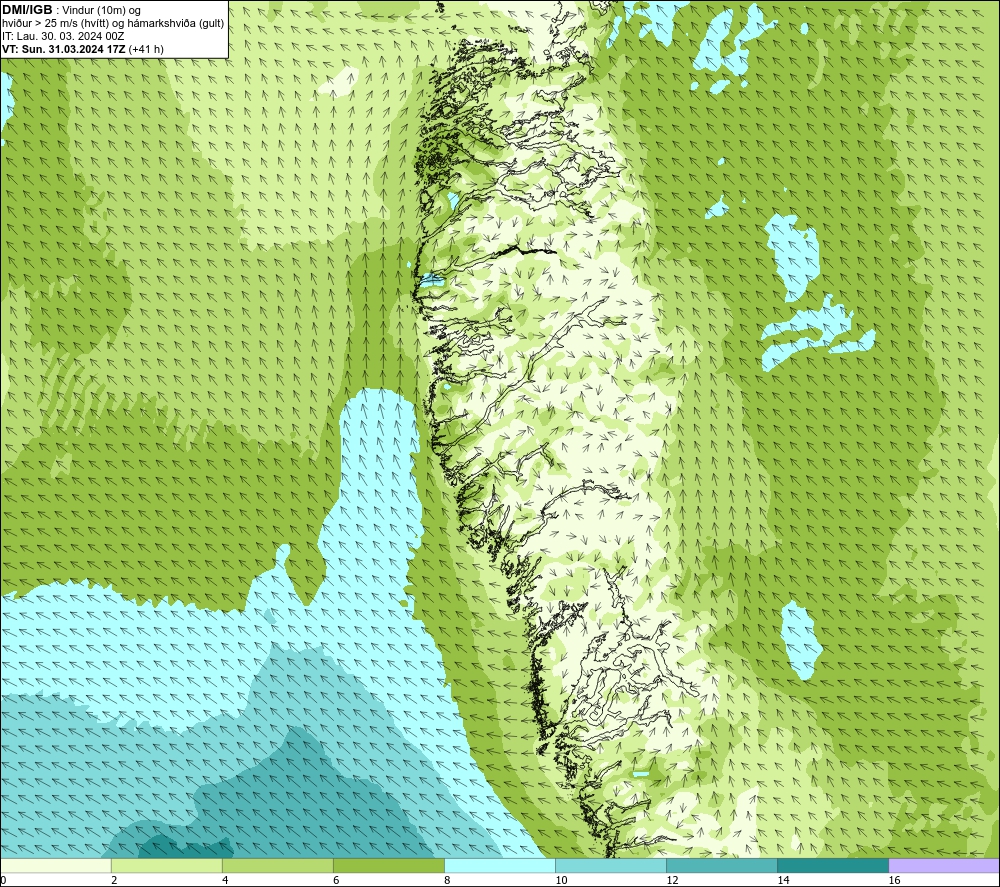The image size is (1000, 887).
Task: Click the lavender above-16 m/s legend swatch
Action: (944, 865)
